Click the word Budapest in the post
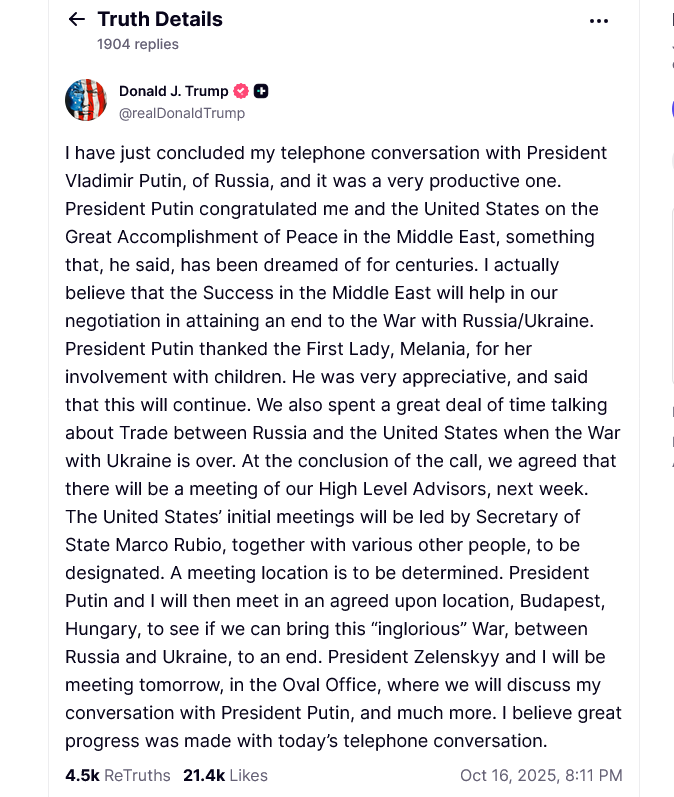 pyautogui.click(x=550, y=601)
